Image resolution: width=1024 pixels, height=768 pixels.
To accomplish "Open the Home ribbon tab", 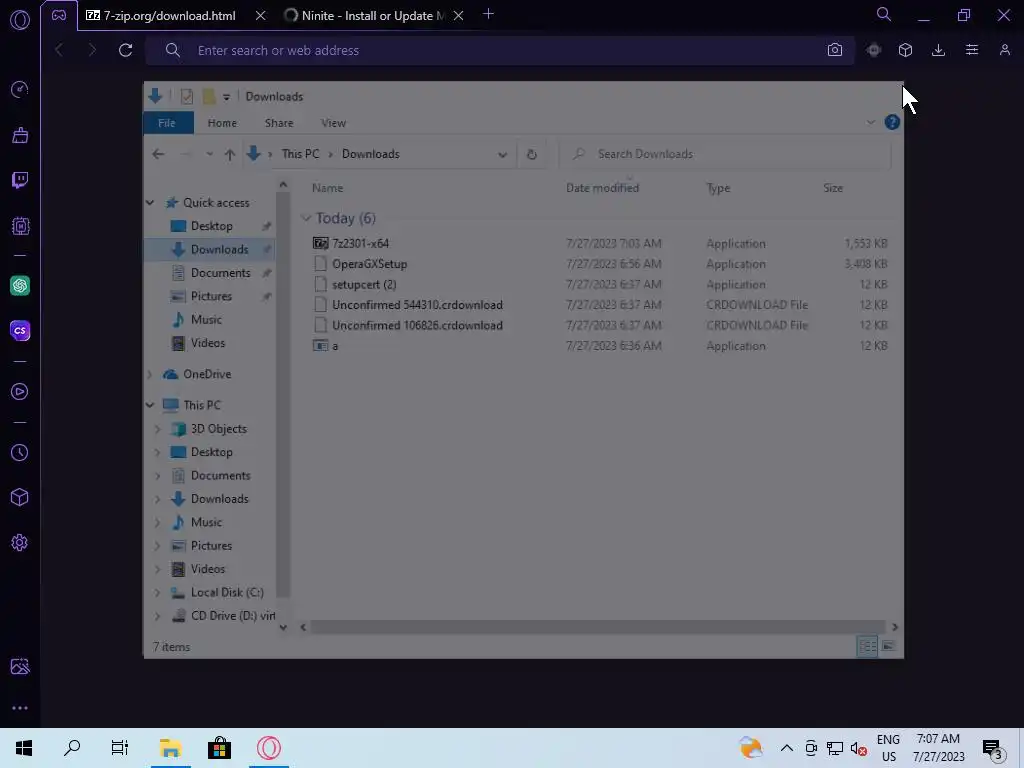I will (x=222, y=123).
